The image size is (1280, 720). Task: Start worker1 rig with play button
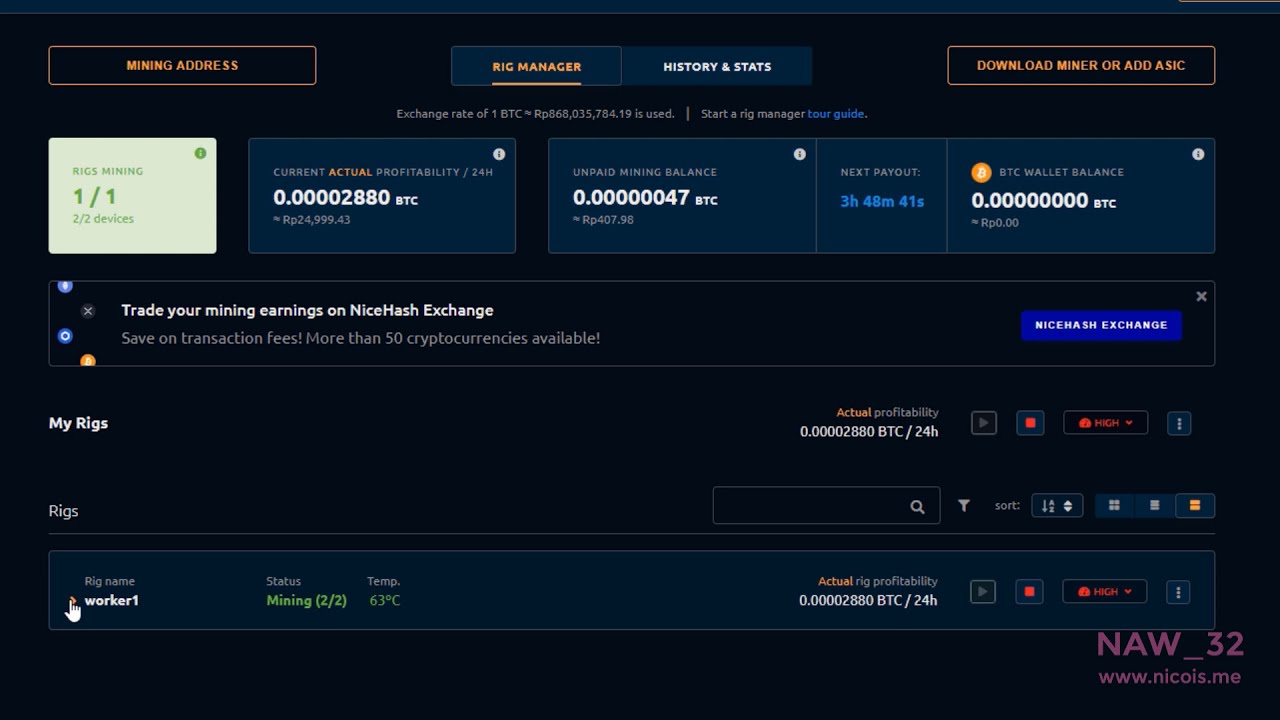[x=982, y=592]
